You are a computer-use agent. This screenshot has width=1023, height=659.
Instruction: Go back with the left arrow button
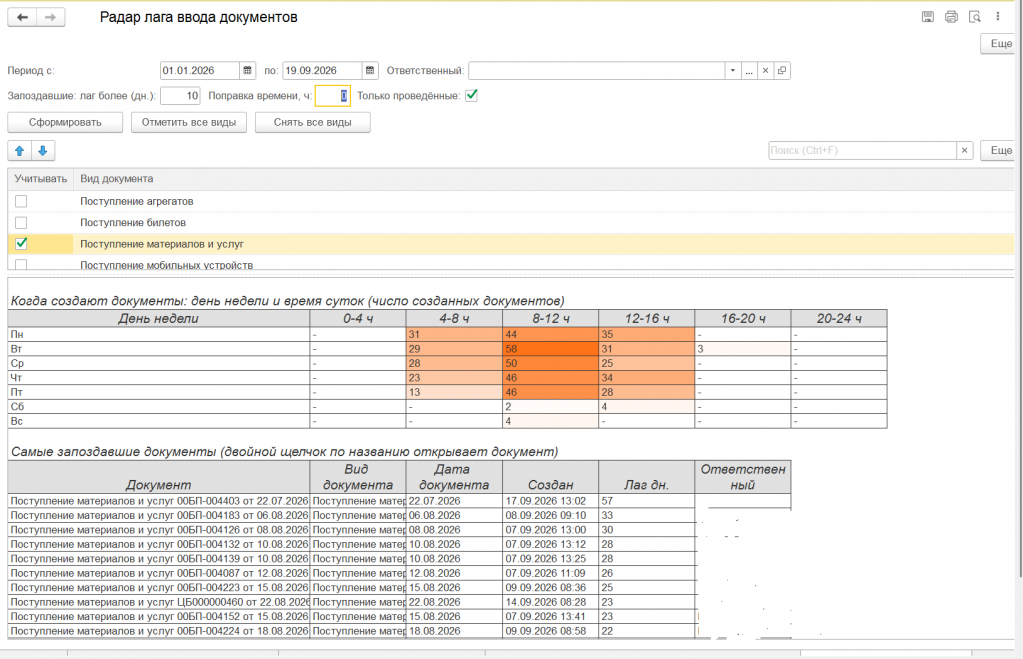(22, 18)
